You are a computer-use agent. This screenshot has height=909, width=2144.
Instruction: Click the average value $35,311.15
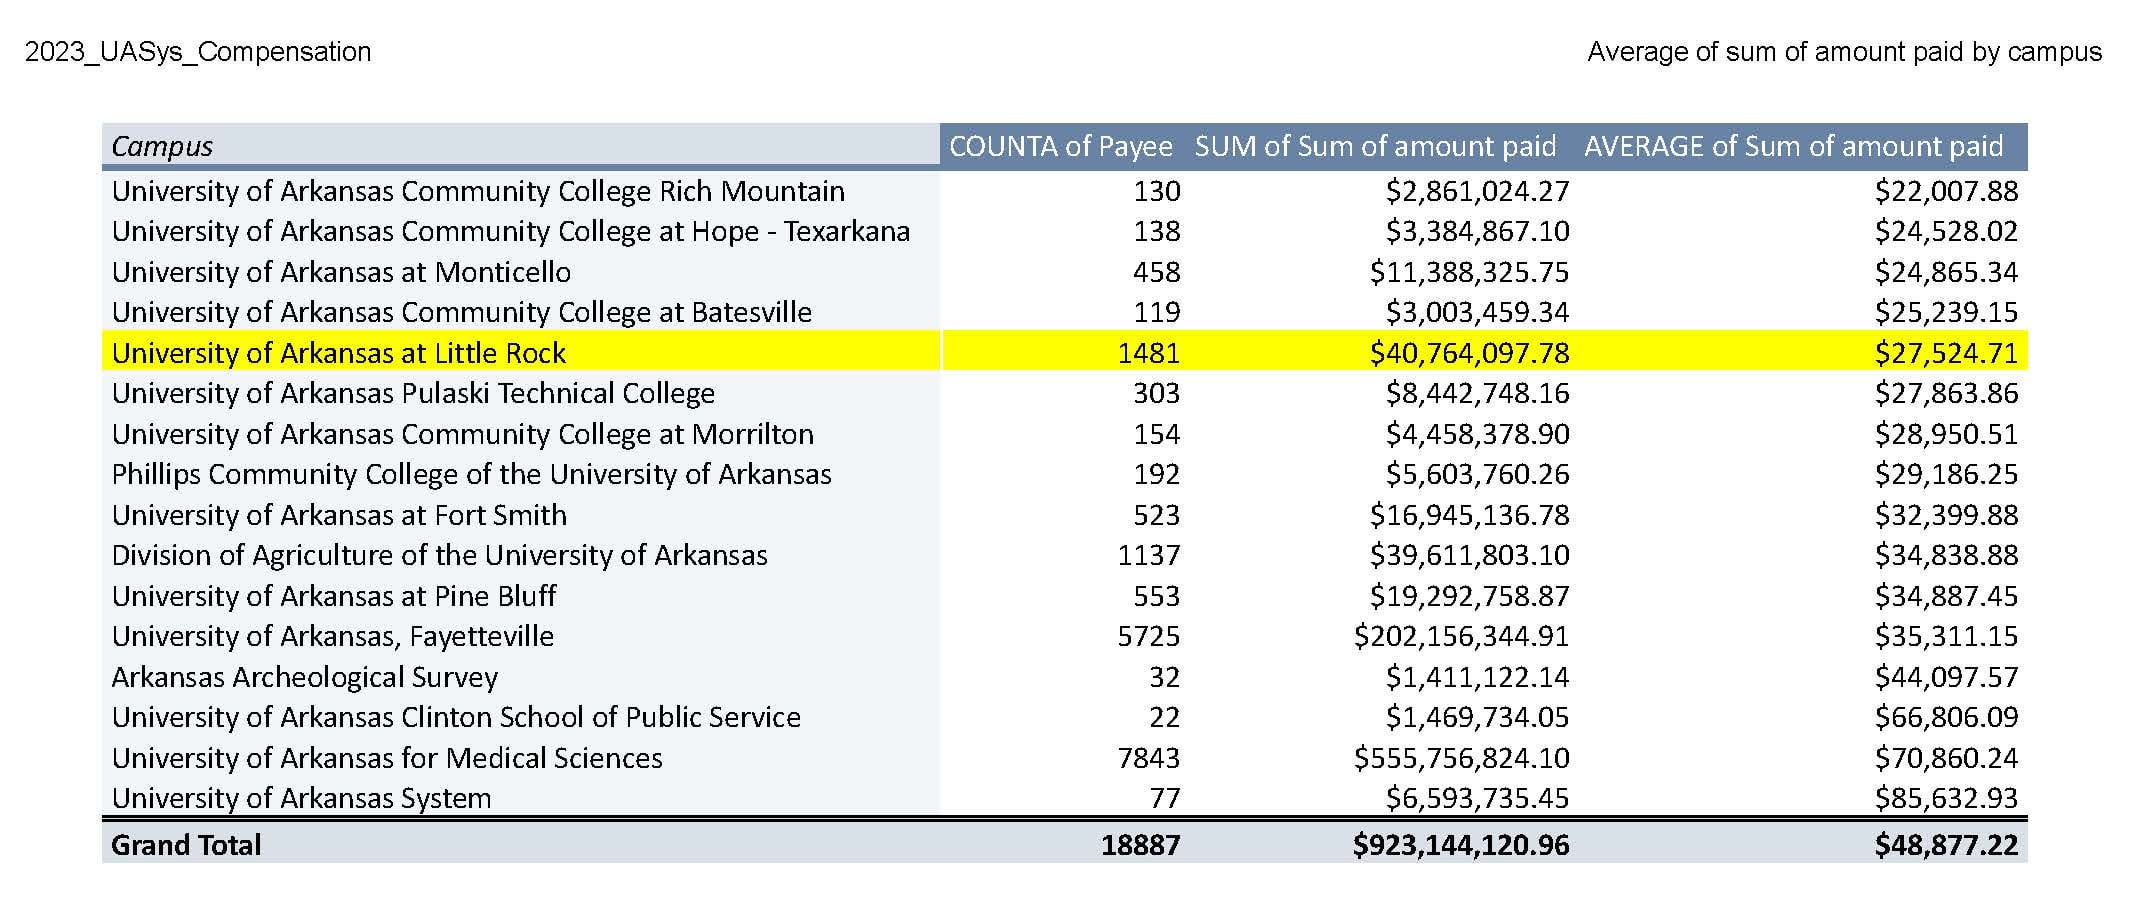(x=1946, y=636)
